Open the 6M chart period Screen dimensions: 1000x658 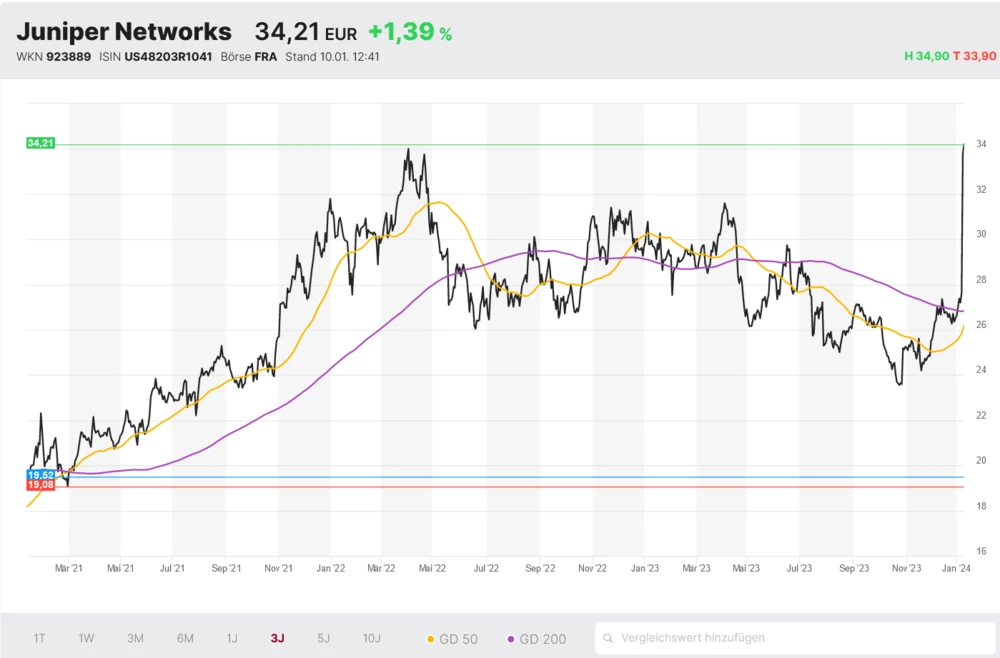pyautogui.click(x=184, y=637)
